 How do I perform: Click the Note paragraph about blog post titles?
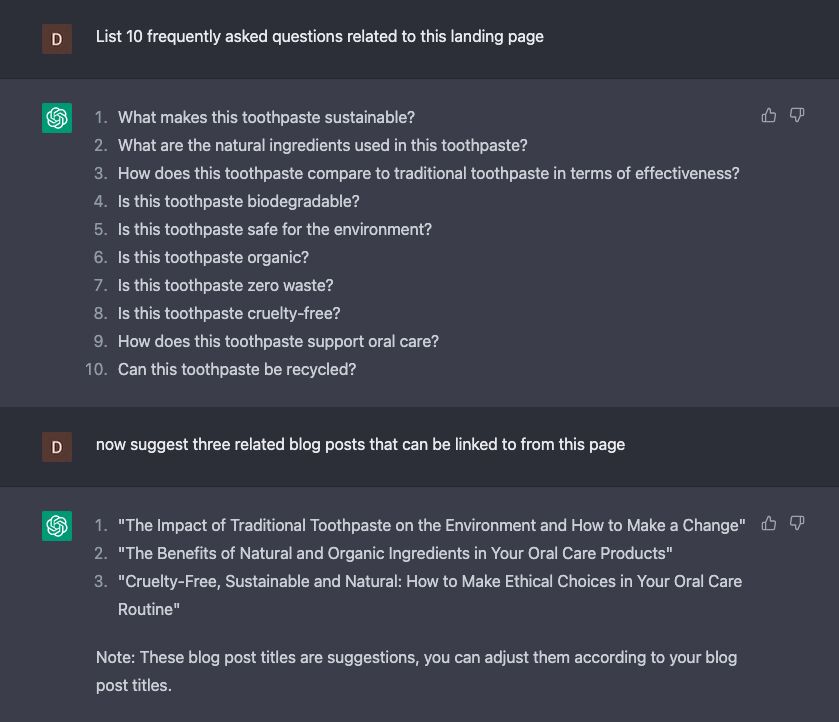(416, 671)
